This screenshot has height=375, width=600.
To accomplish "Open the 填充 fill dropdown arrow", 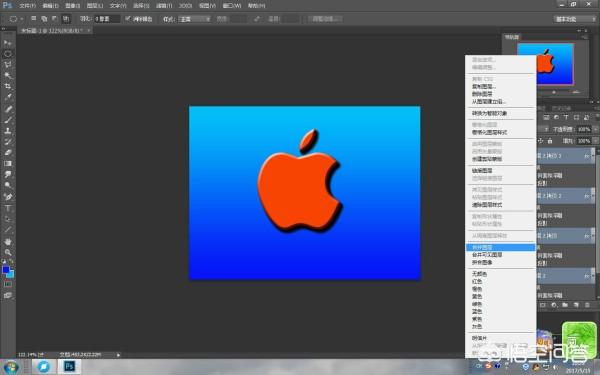I will (595, 141).
